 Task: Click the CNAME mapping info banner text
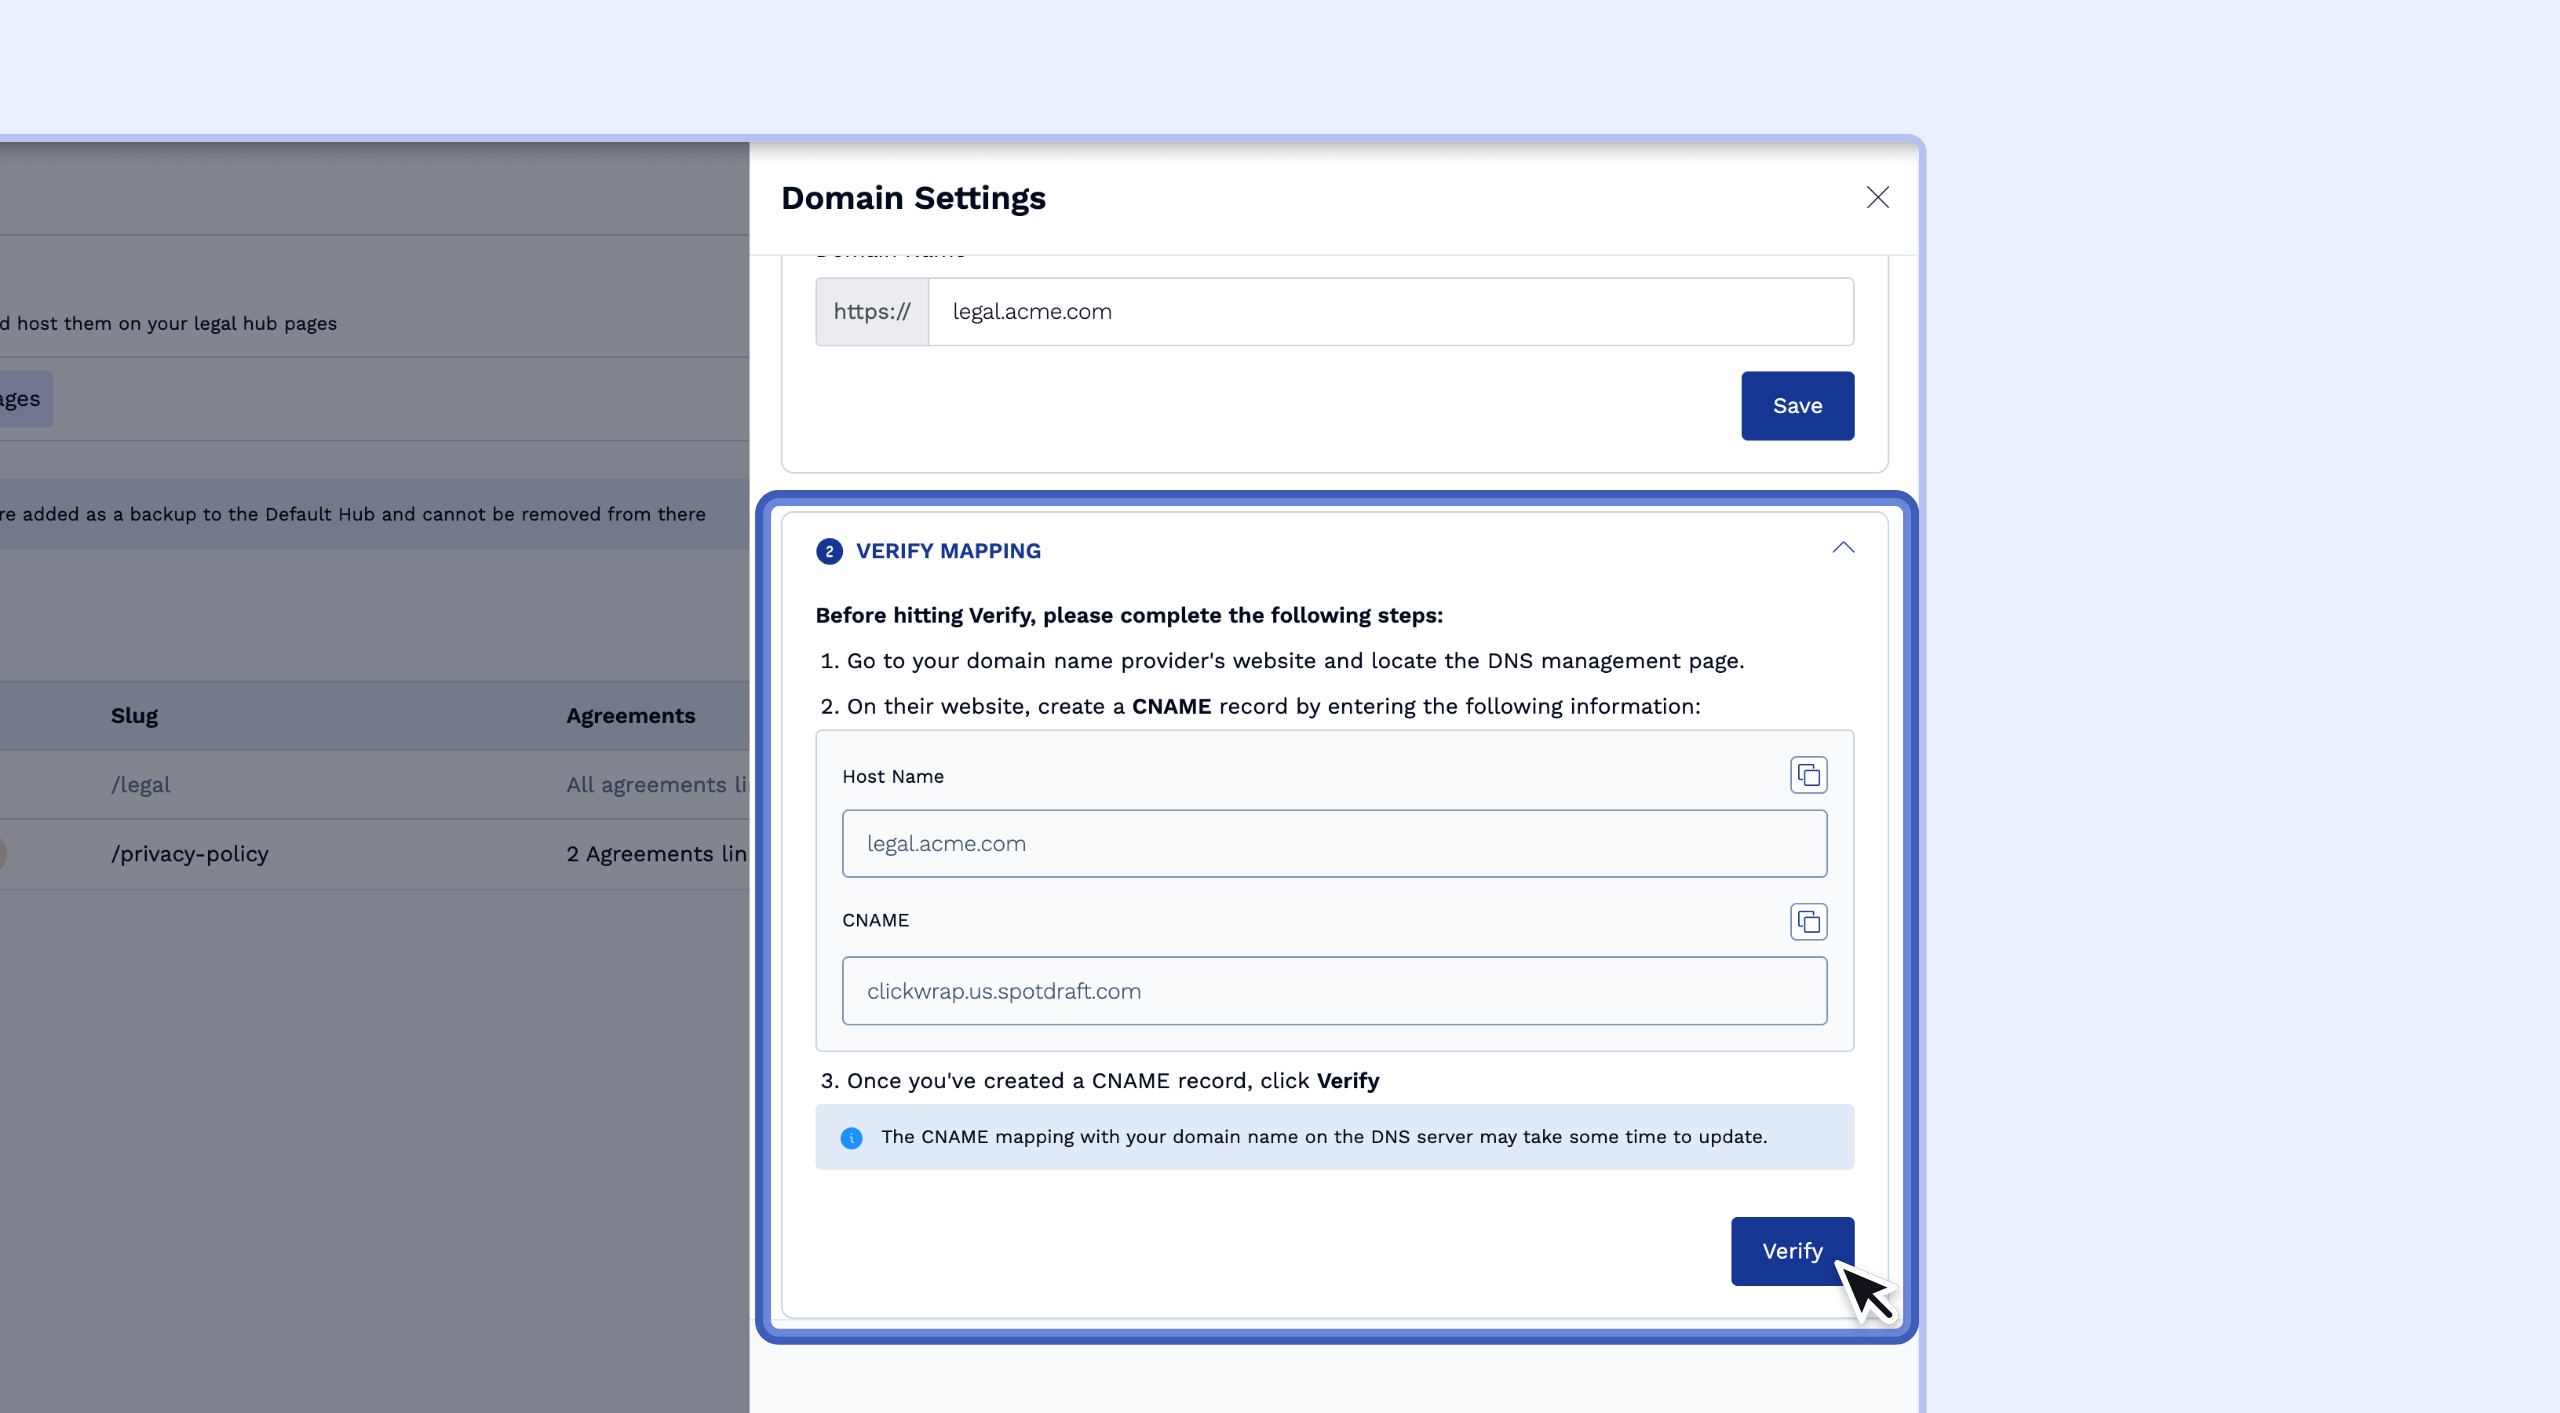pos(1323,1137)
